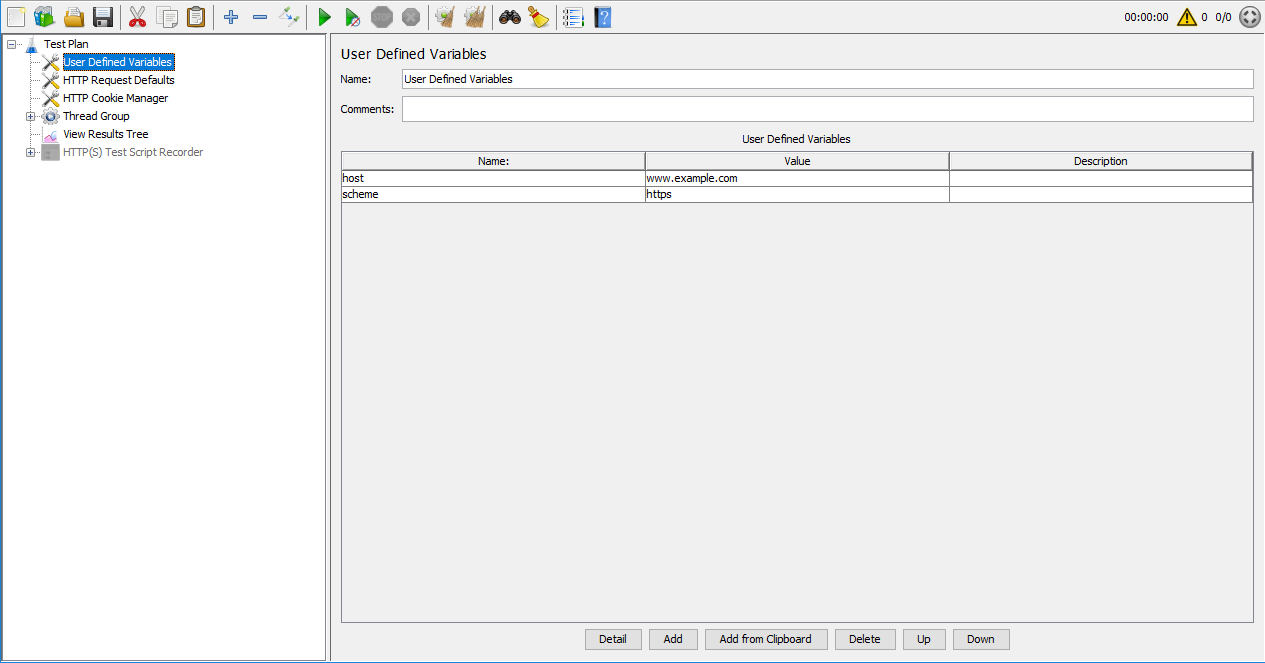Click the Clear All double-broom icon

coord(475,17)
